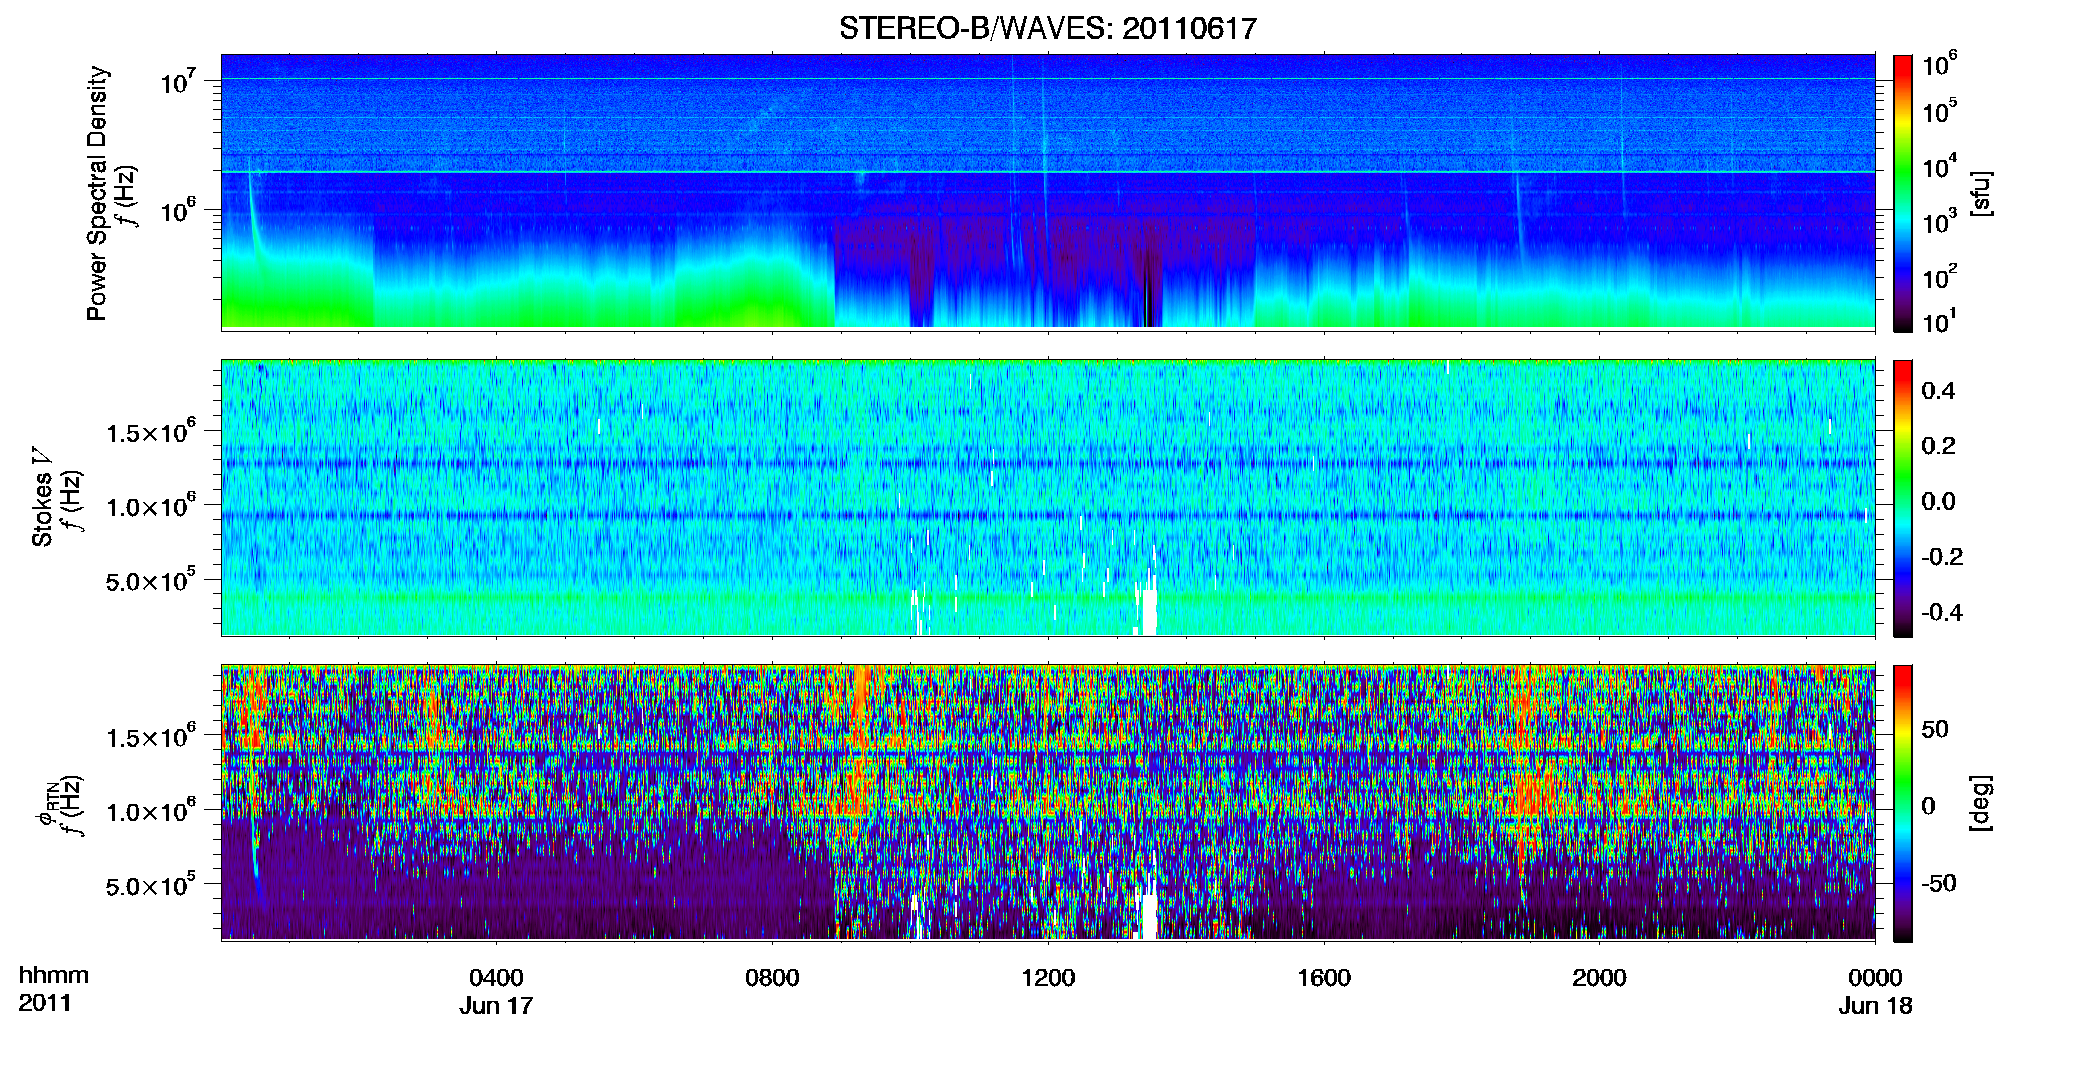Click the top panel color scale bar
2096x1080 pixels.
[1903, 193]
